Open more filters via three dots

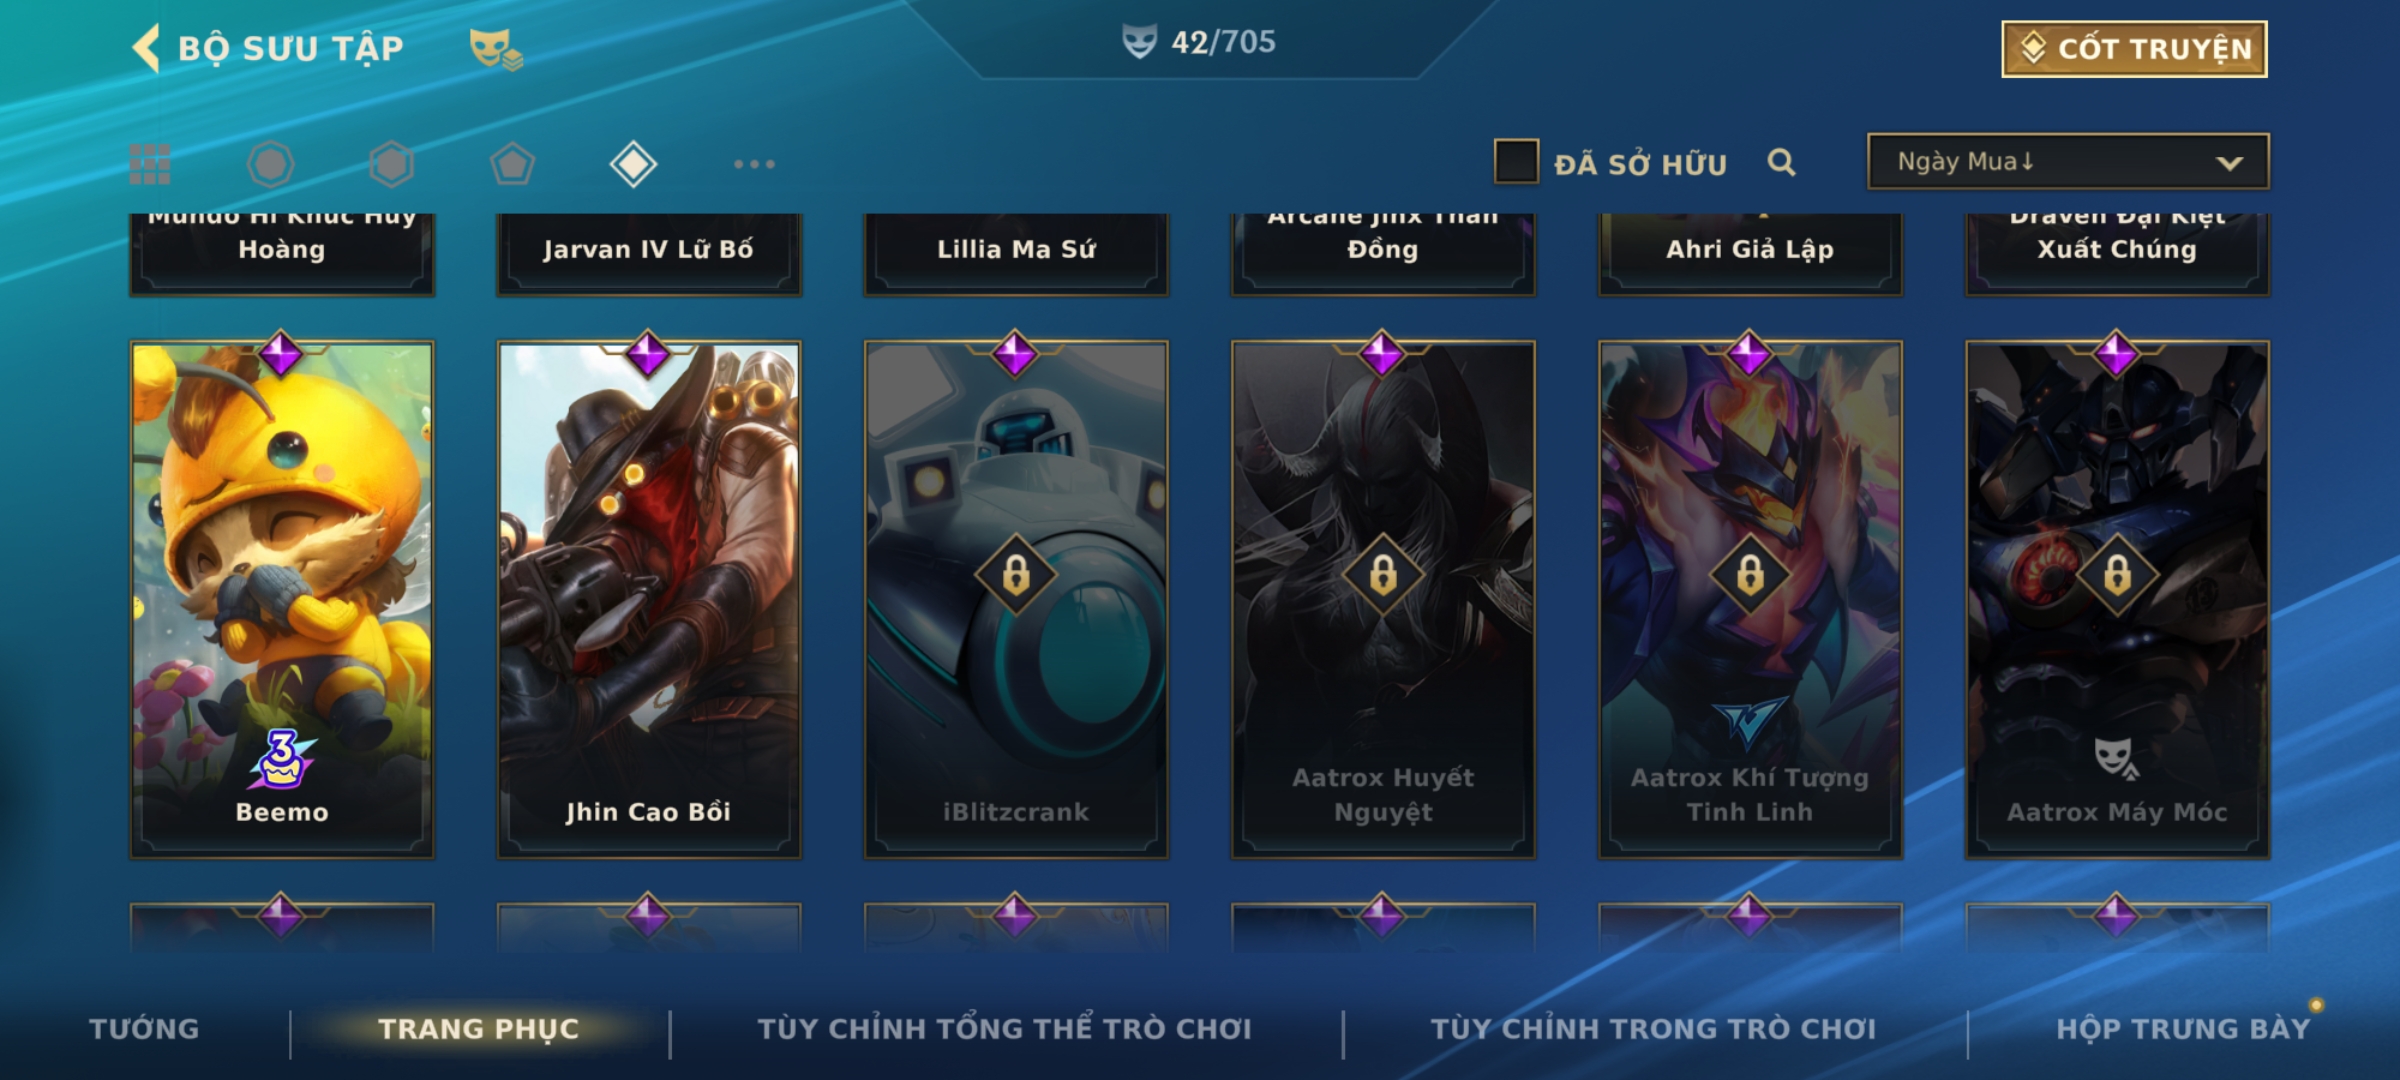[x=754, y=164]
